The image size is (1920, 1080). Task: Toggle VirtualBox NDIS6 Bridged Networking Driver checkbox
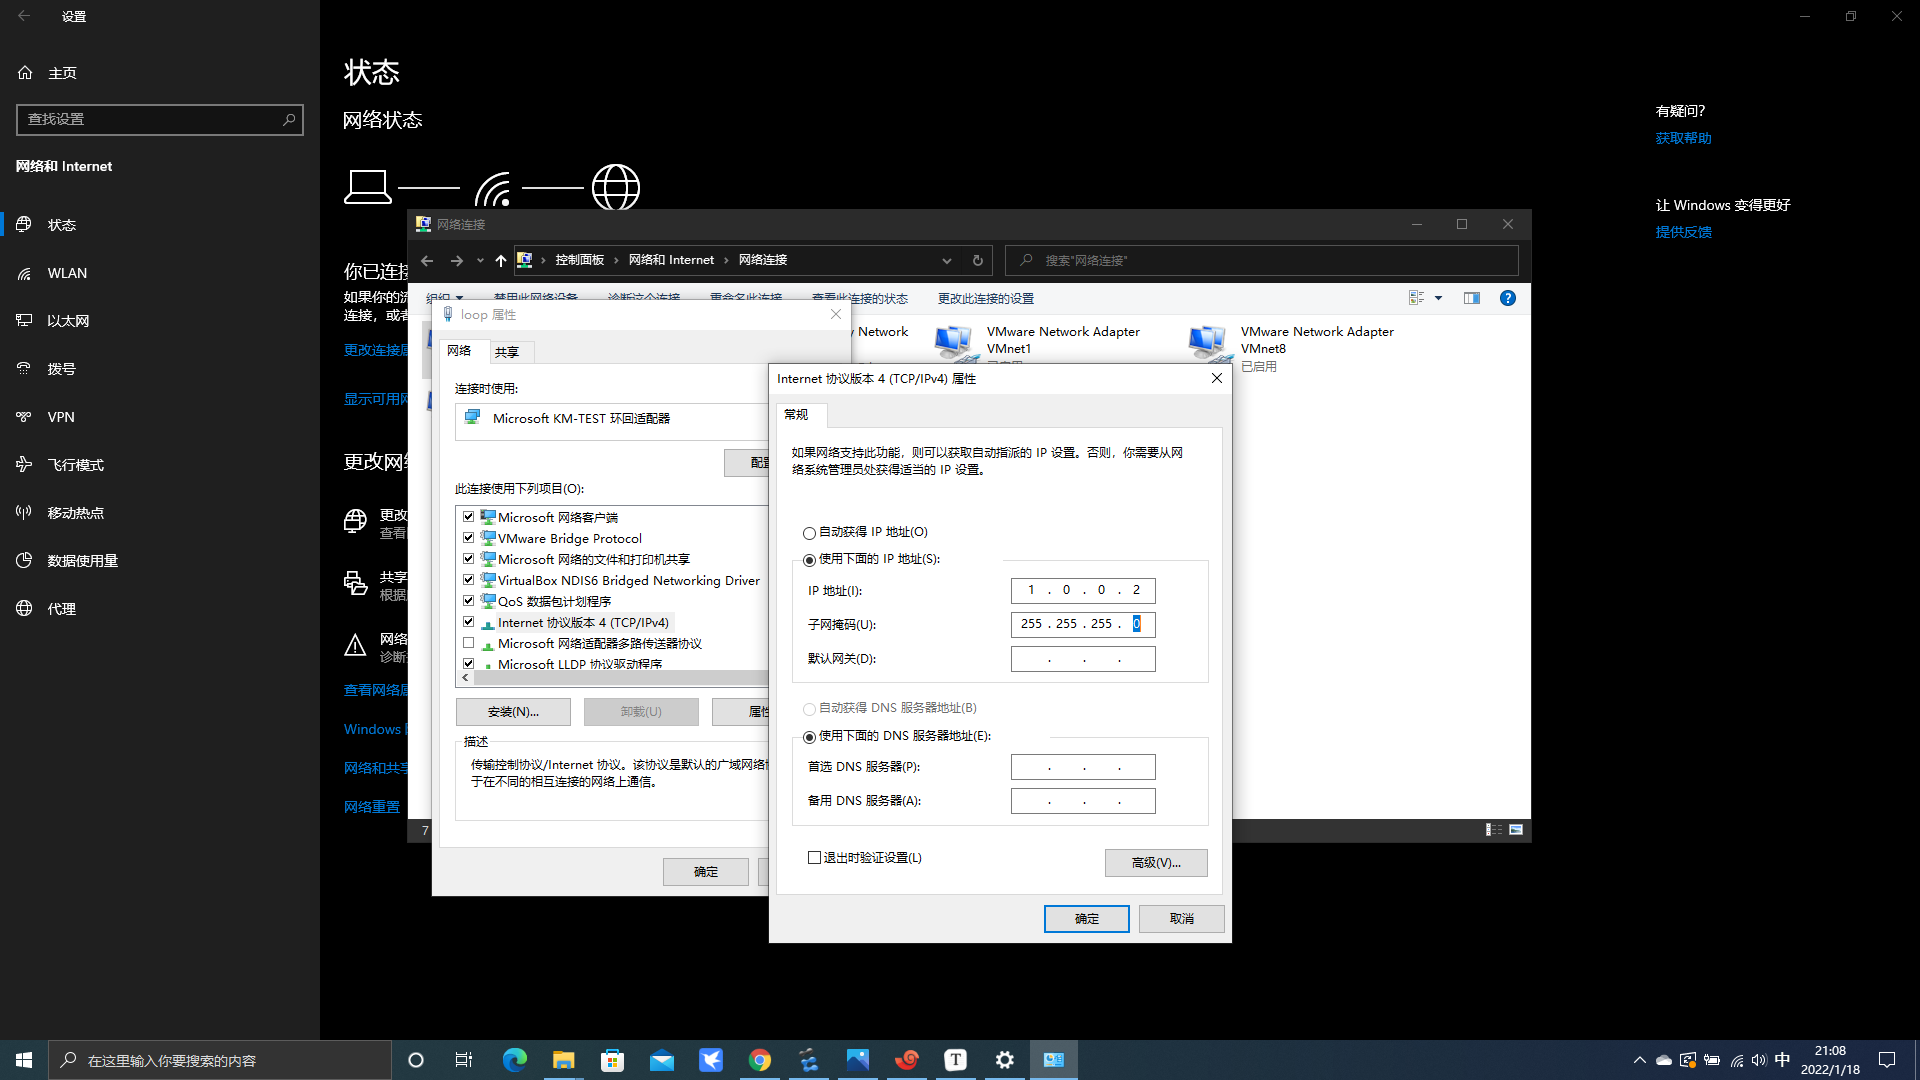pos(468,580)
